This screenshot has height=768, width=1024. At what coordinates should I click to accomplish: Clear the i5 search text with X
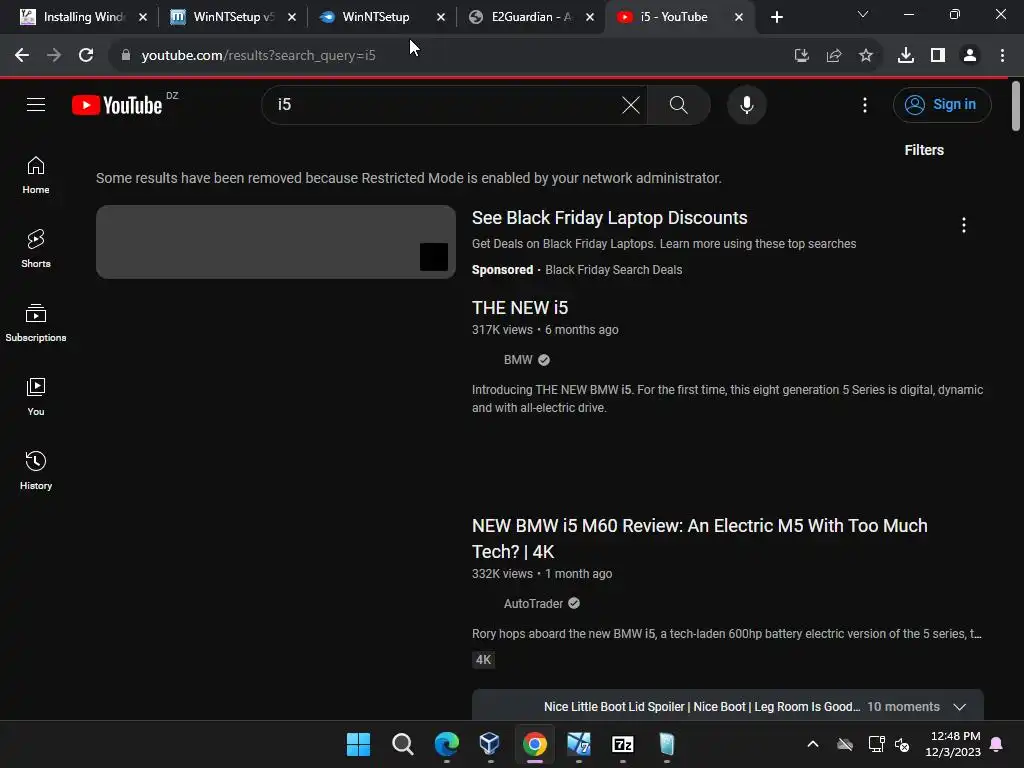click(630, 104)
